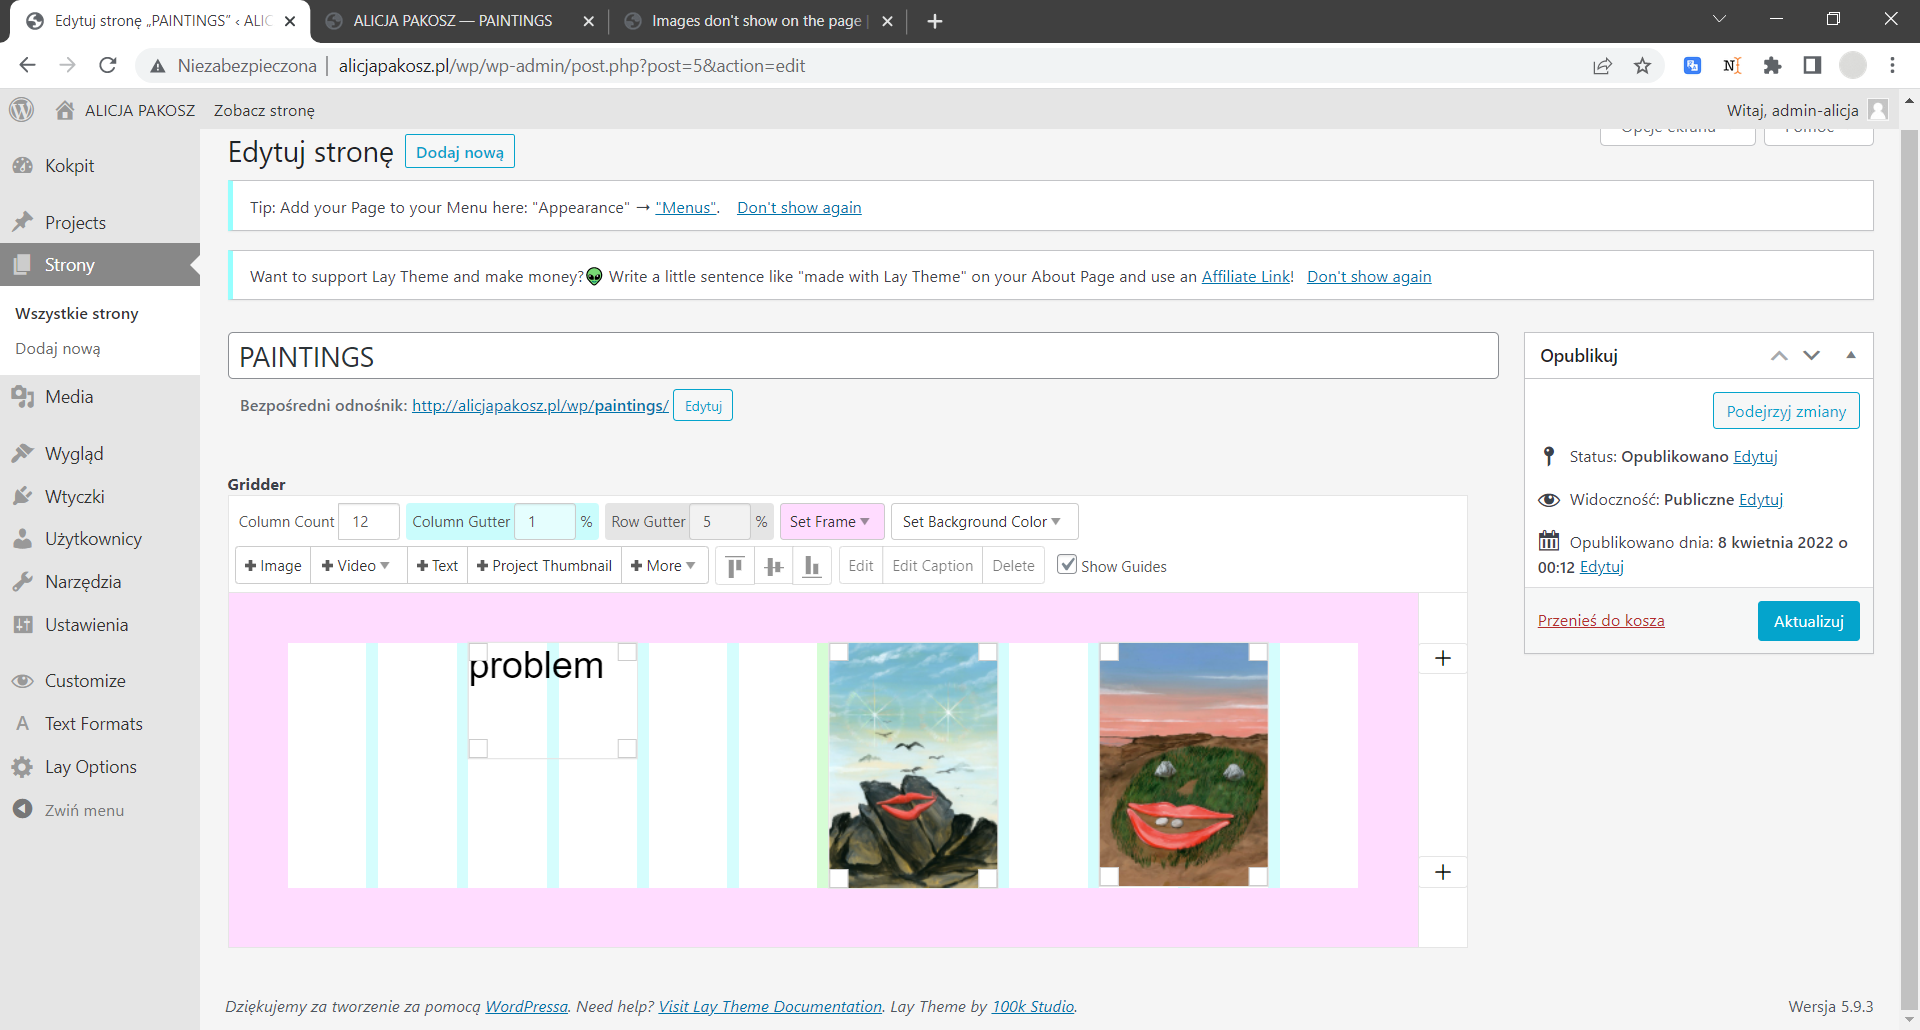Viewport: 1920px width, 1030px height.
Task: Open the Przenieś do kosza link
Action: tap(1600, 621)
